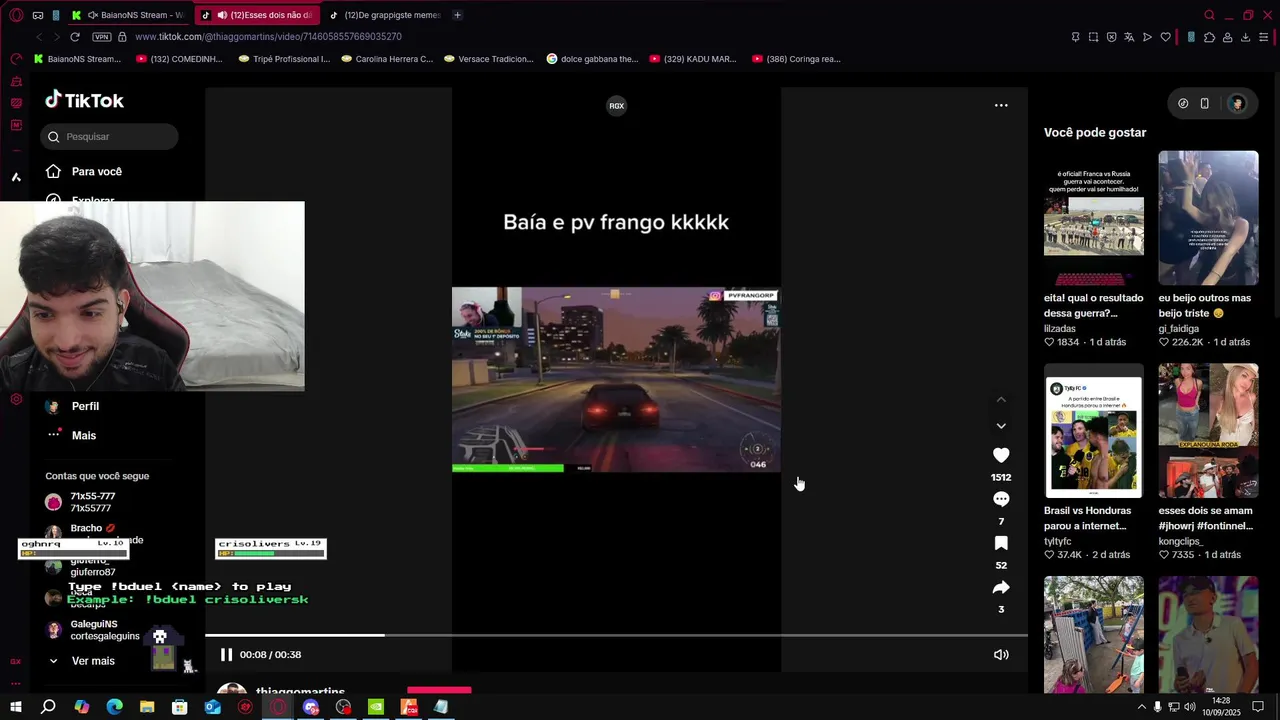Open File Explorer from the taskbar
This screenshot has height=720, width=1280.
click(x=147, y=707)
